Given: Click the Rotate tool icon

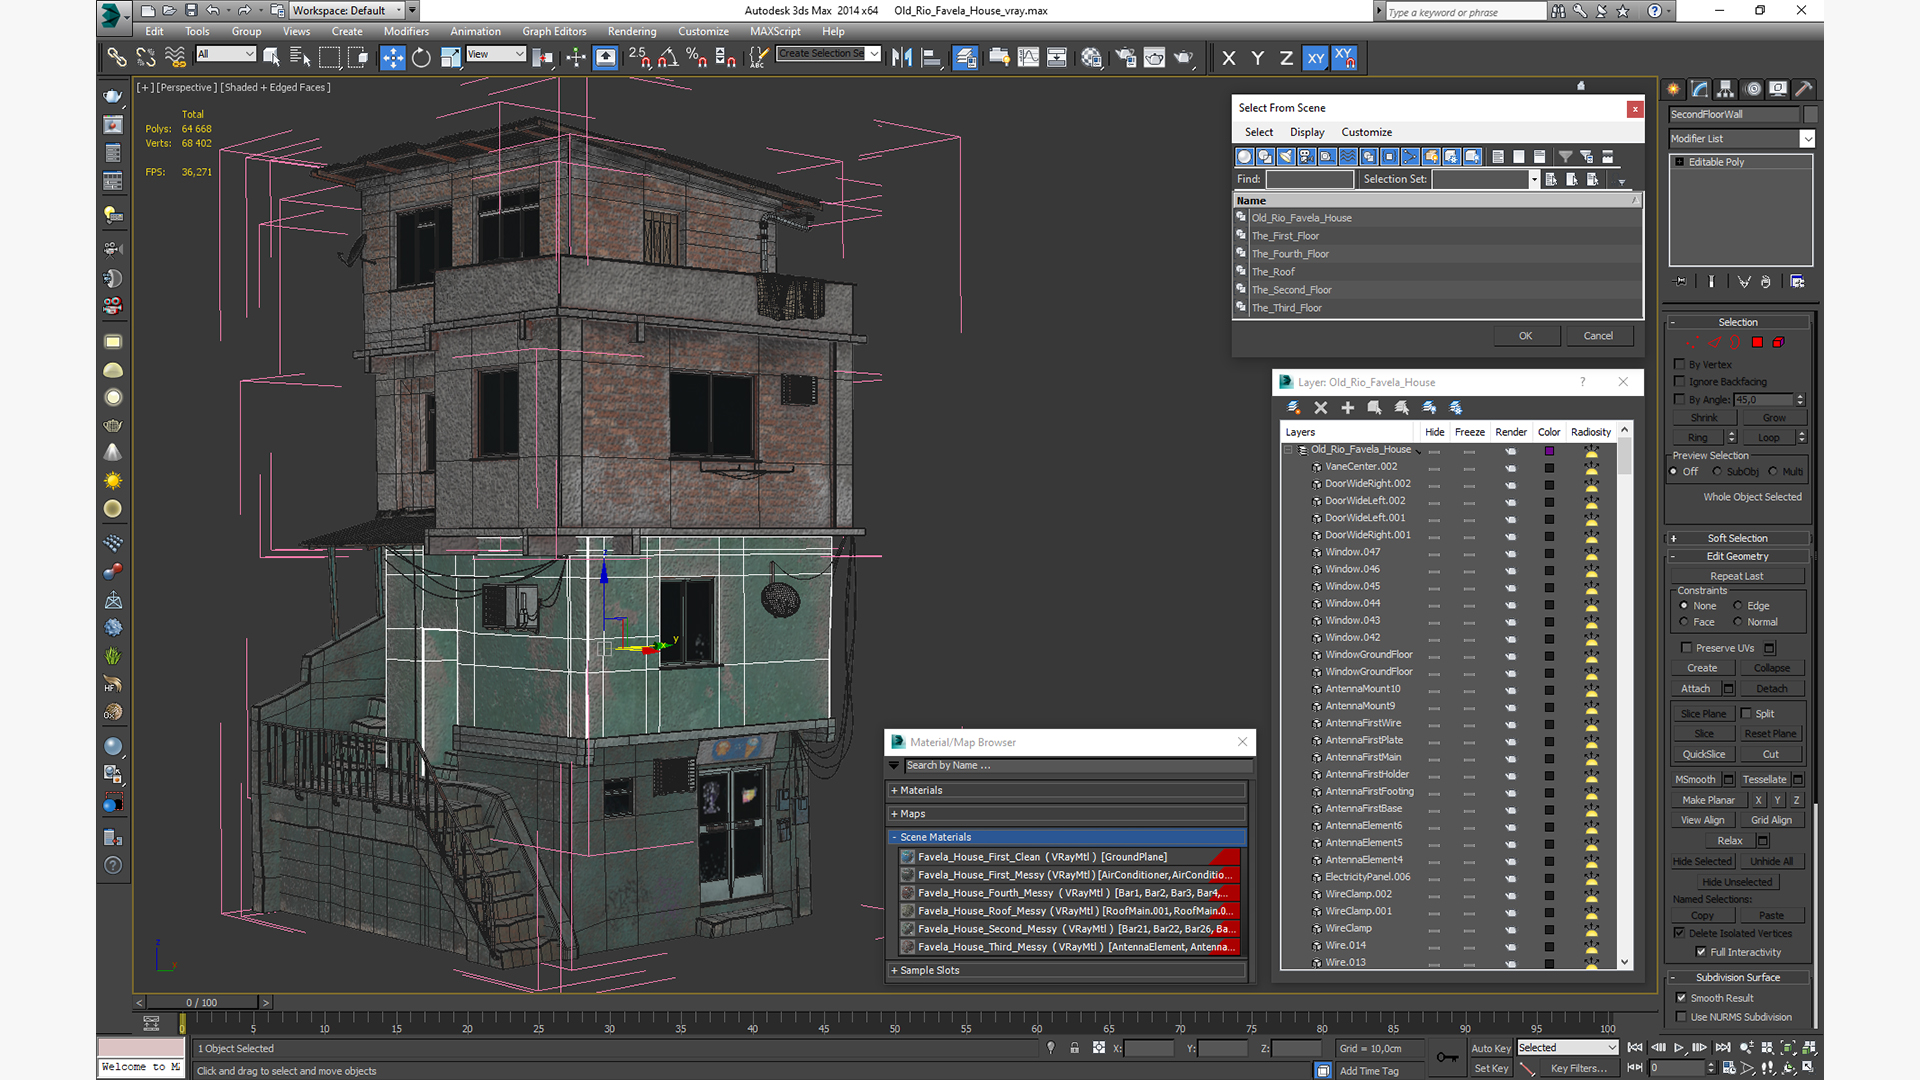Looking at the screenshot, I should tap(422, 58).
